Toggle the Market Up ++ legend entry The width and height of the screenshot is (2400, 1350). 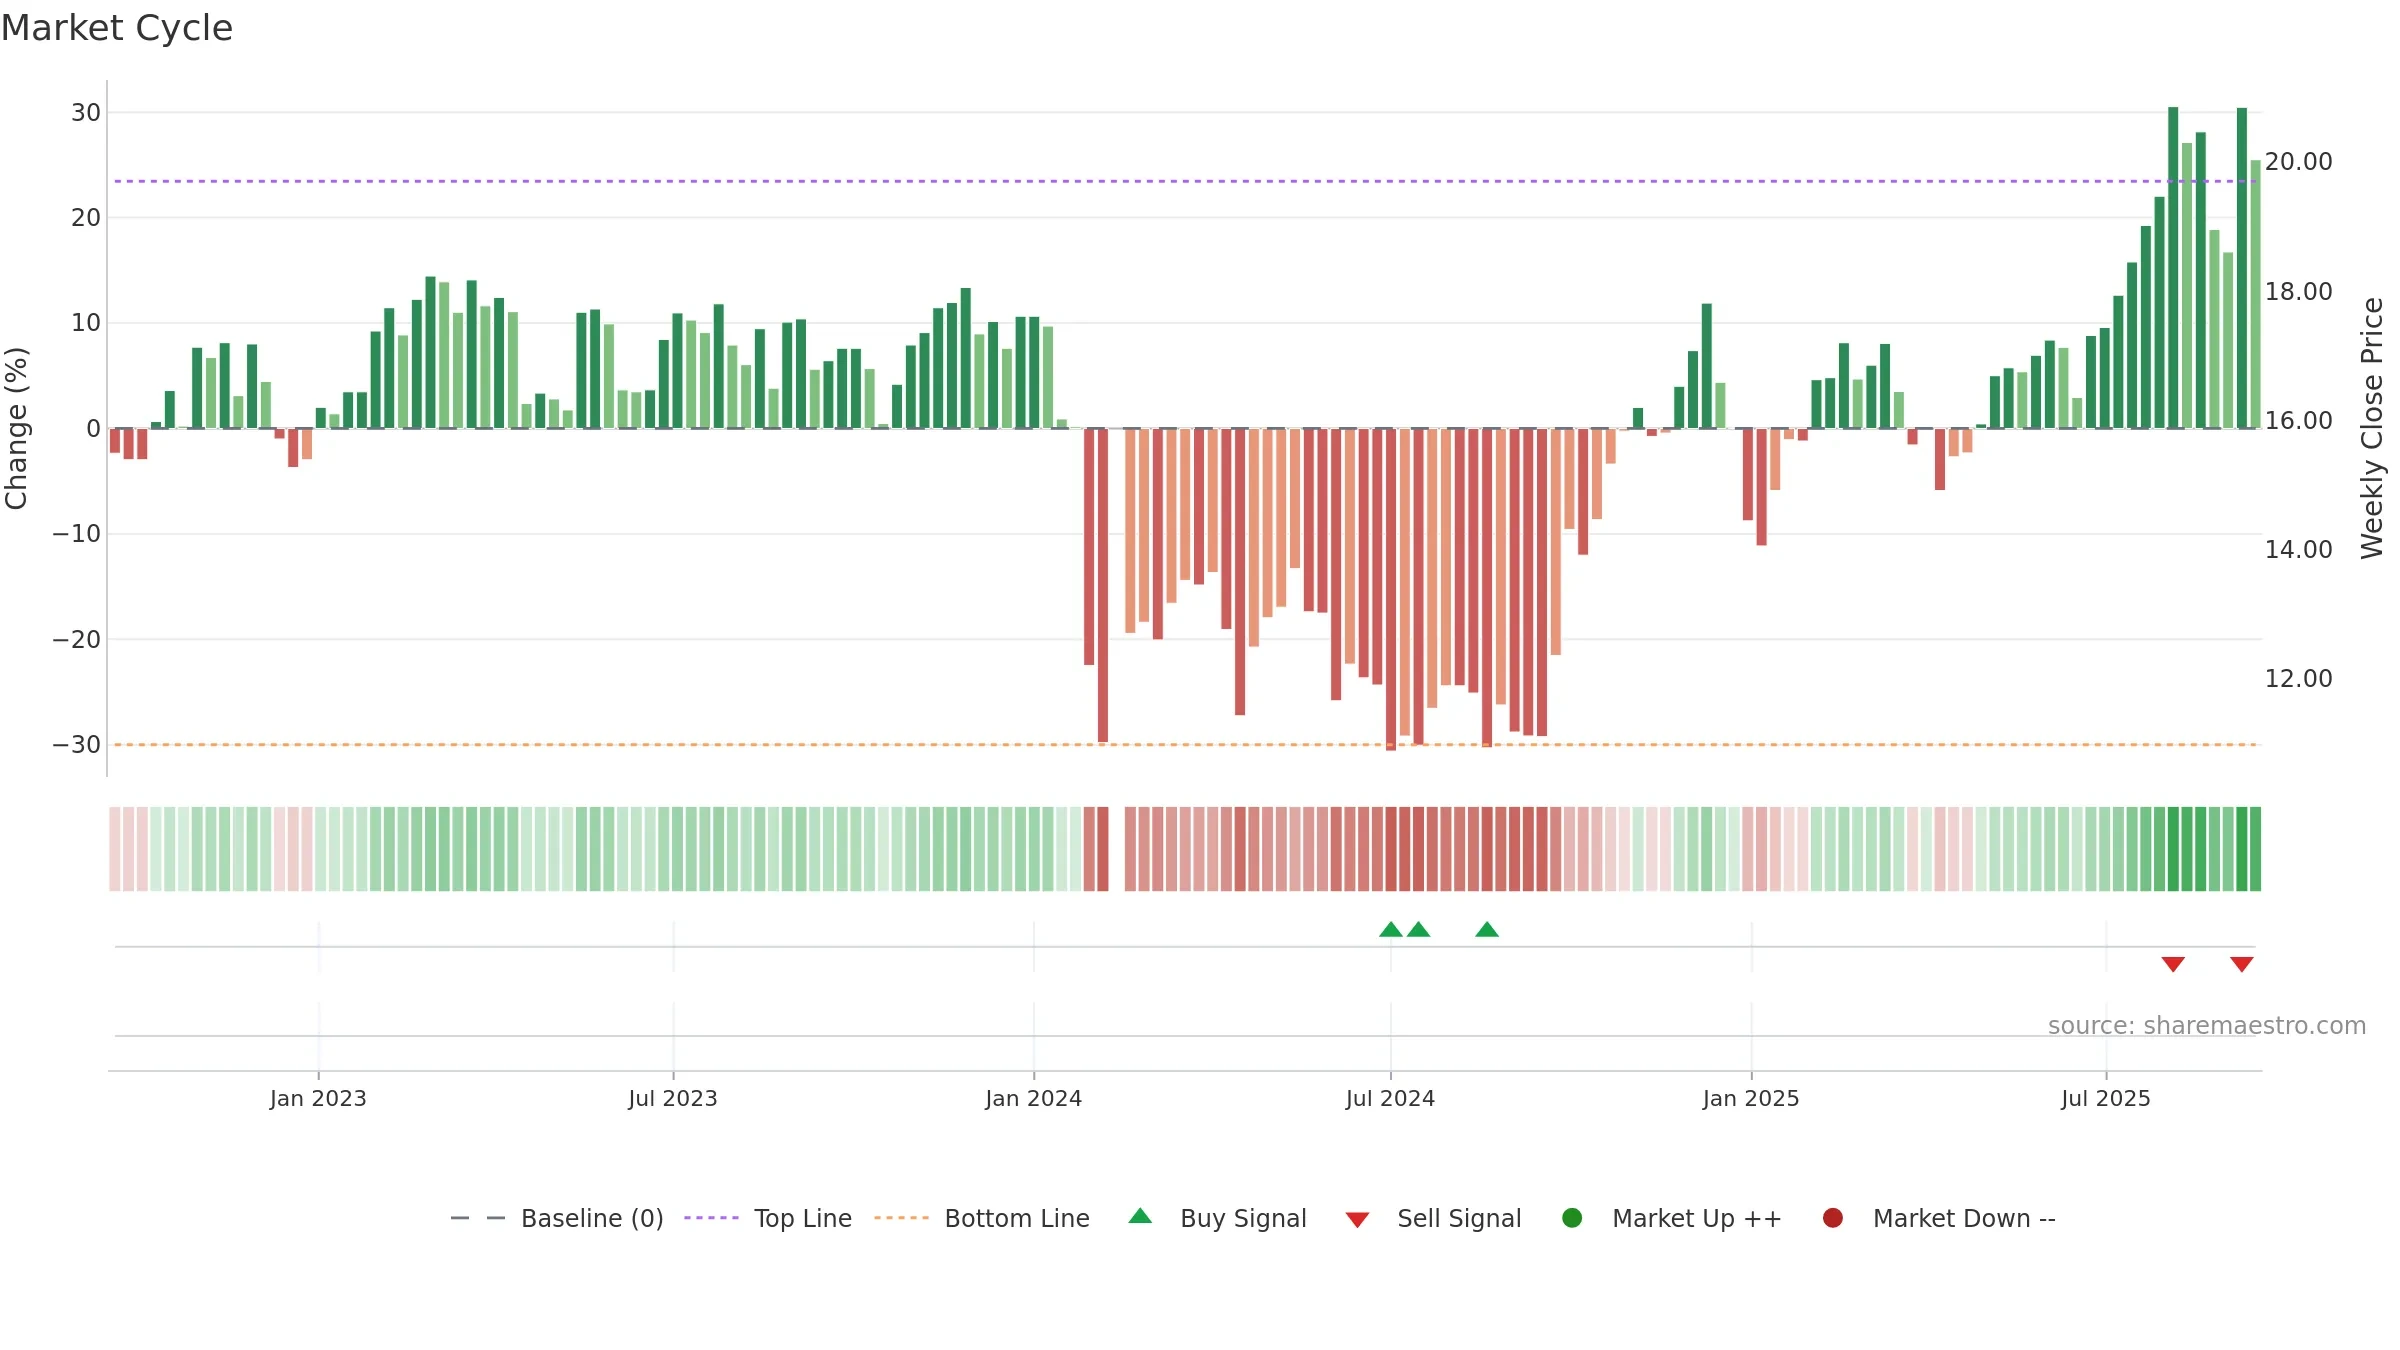[1671, 1218]
